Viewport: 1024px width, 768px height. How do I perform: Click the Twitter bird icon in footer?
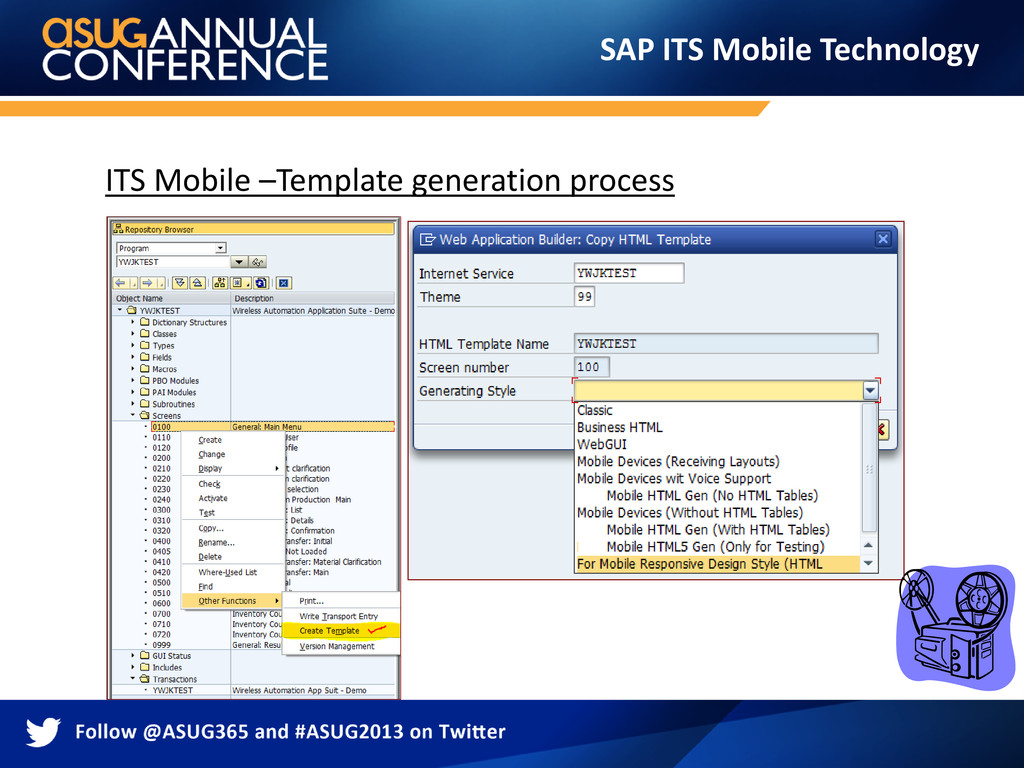pyautogui.click(x=43, y=731)
